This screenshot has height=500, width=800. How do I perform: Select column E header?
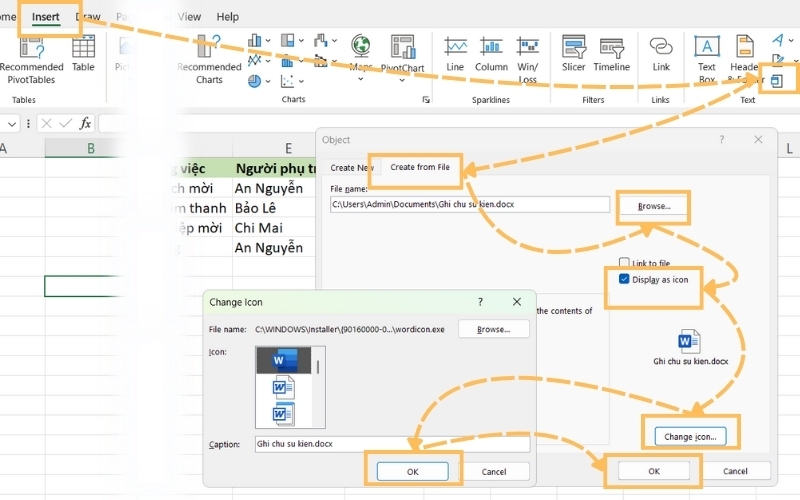[x=288, y=148]
